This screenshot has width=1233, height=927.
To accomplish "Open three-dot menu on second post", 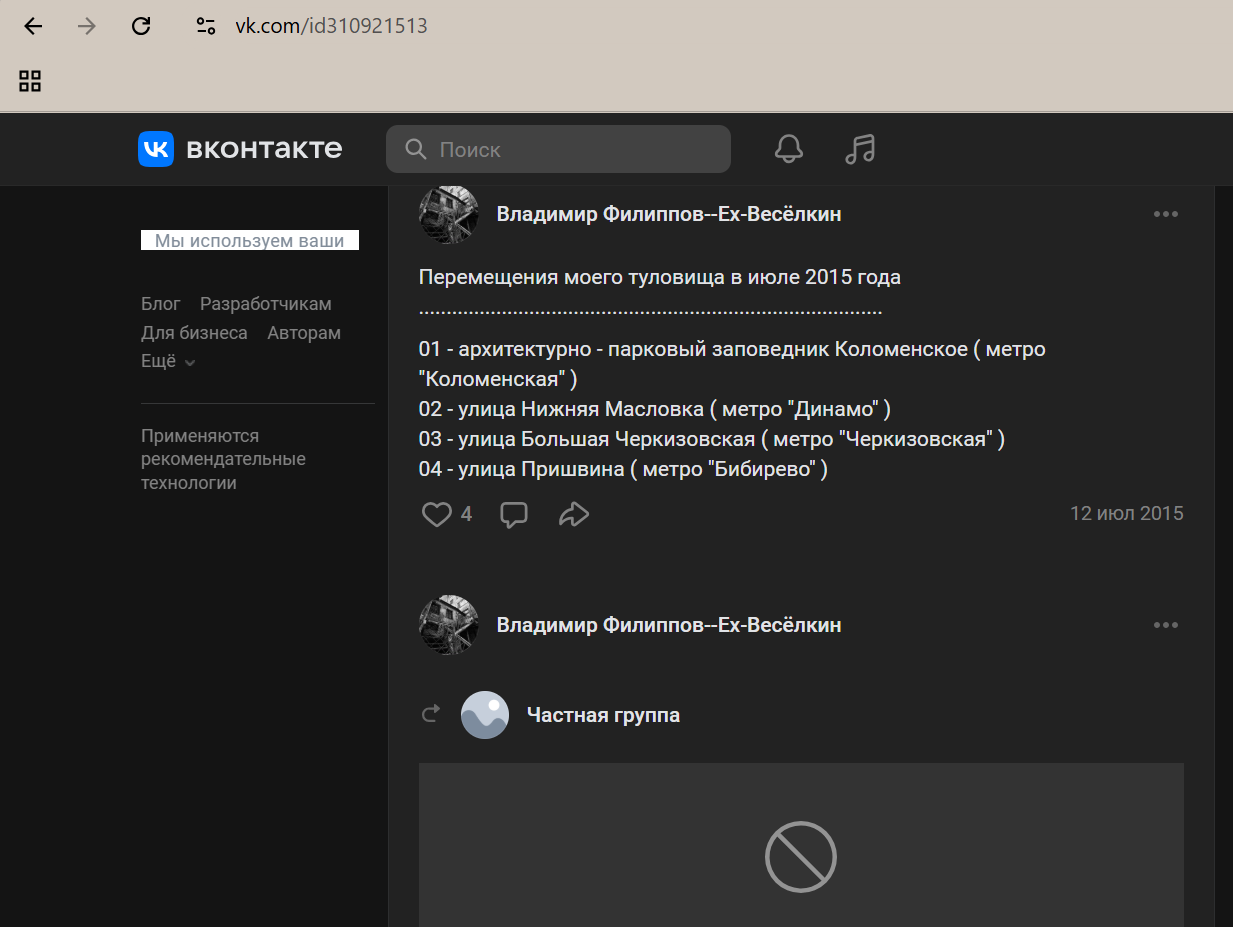I will (1165, 625).
